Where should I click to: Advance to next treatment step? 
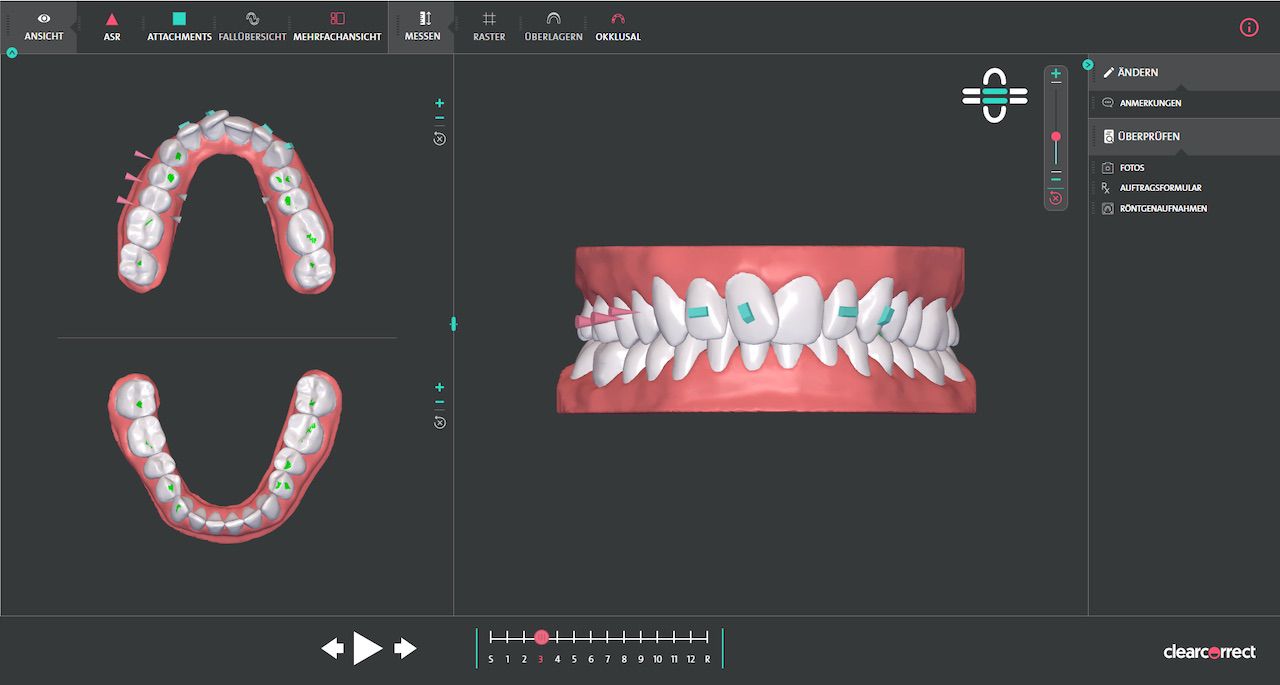405,649
